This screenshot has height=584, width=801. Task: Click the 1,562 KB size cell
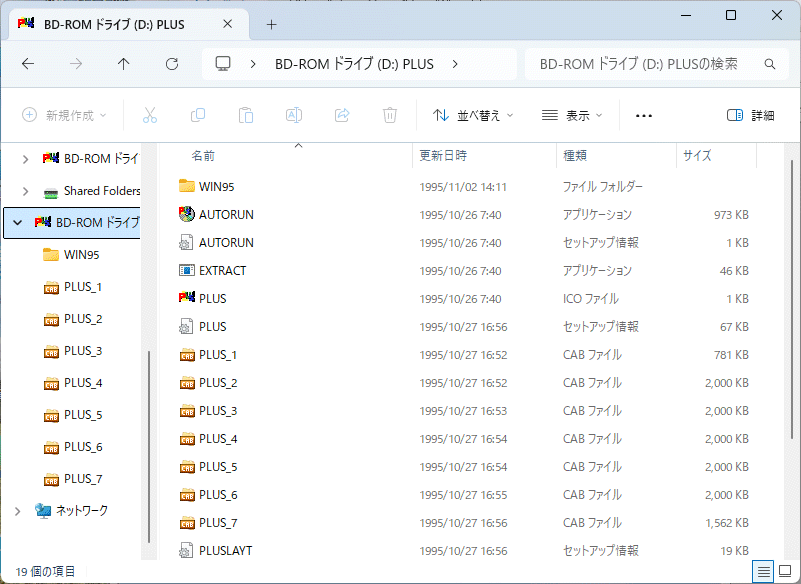click(727, 523)
